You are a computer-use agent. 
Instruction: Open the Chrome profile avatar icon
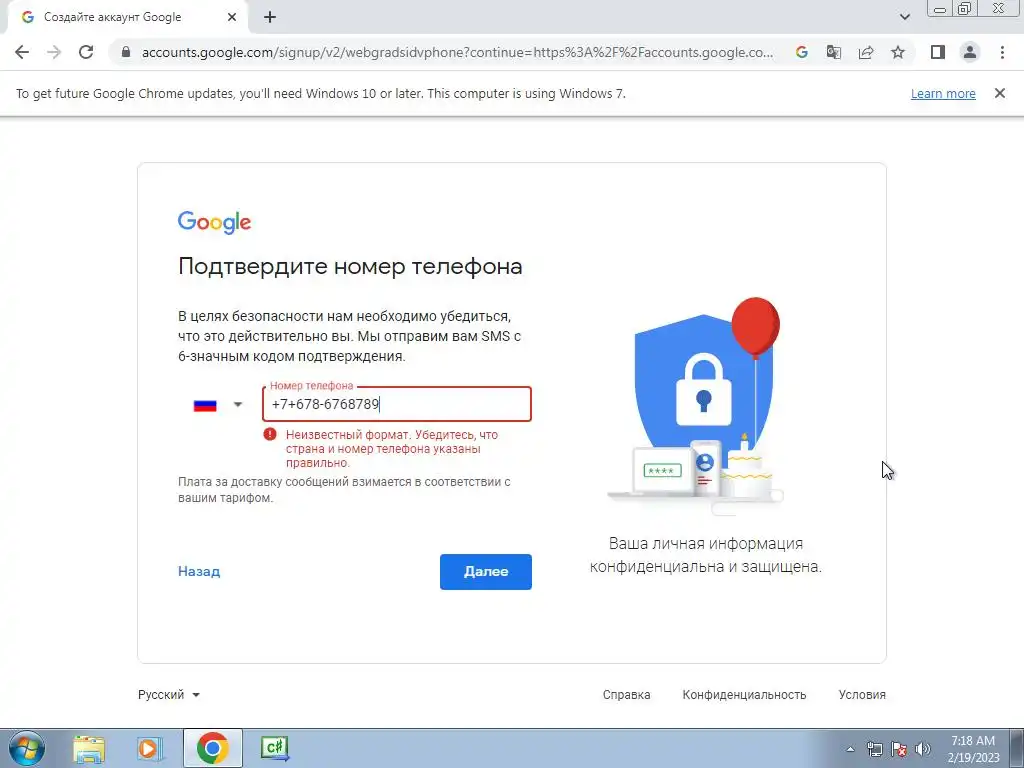970,52
